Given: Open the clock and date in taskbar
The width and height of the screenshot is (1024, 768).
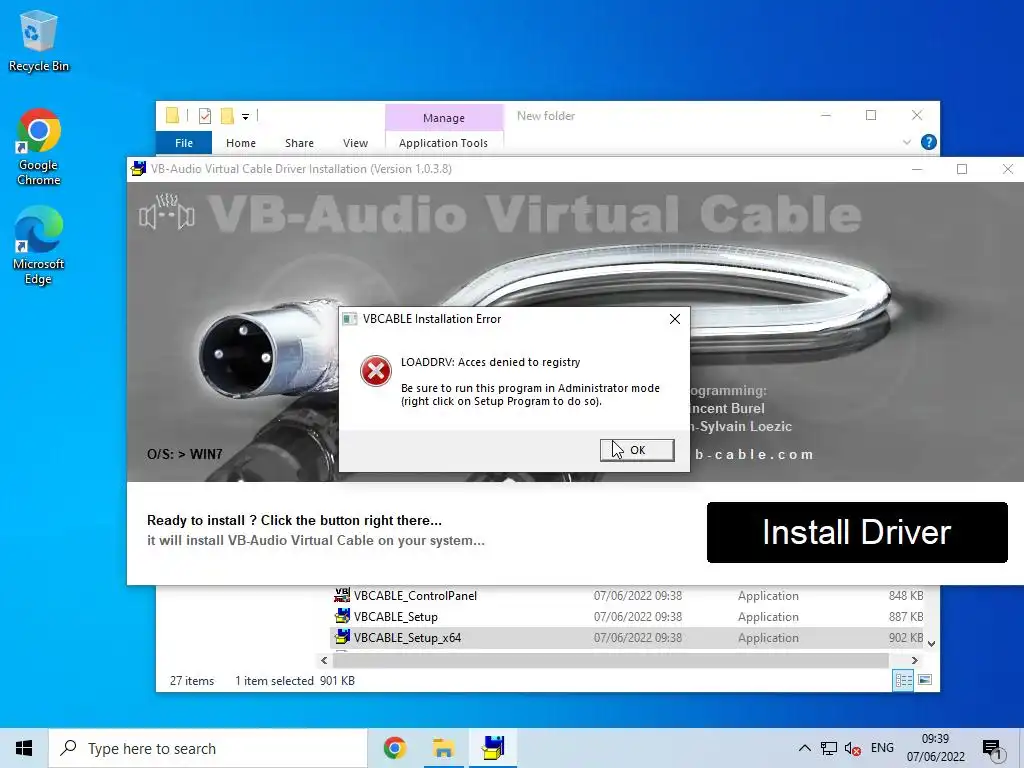Looking at the screenshot, I should coord(935,748).
